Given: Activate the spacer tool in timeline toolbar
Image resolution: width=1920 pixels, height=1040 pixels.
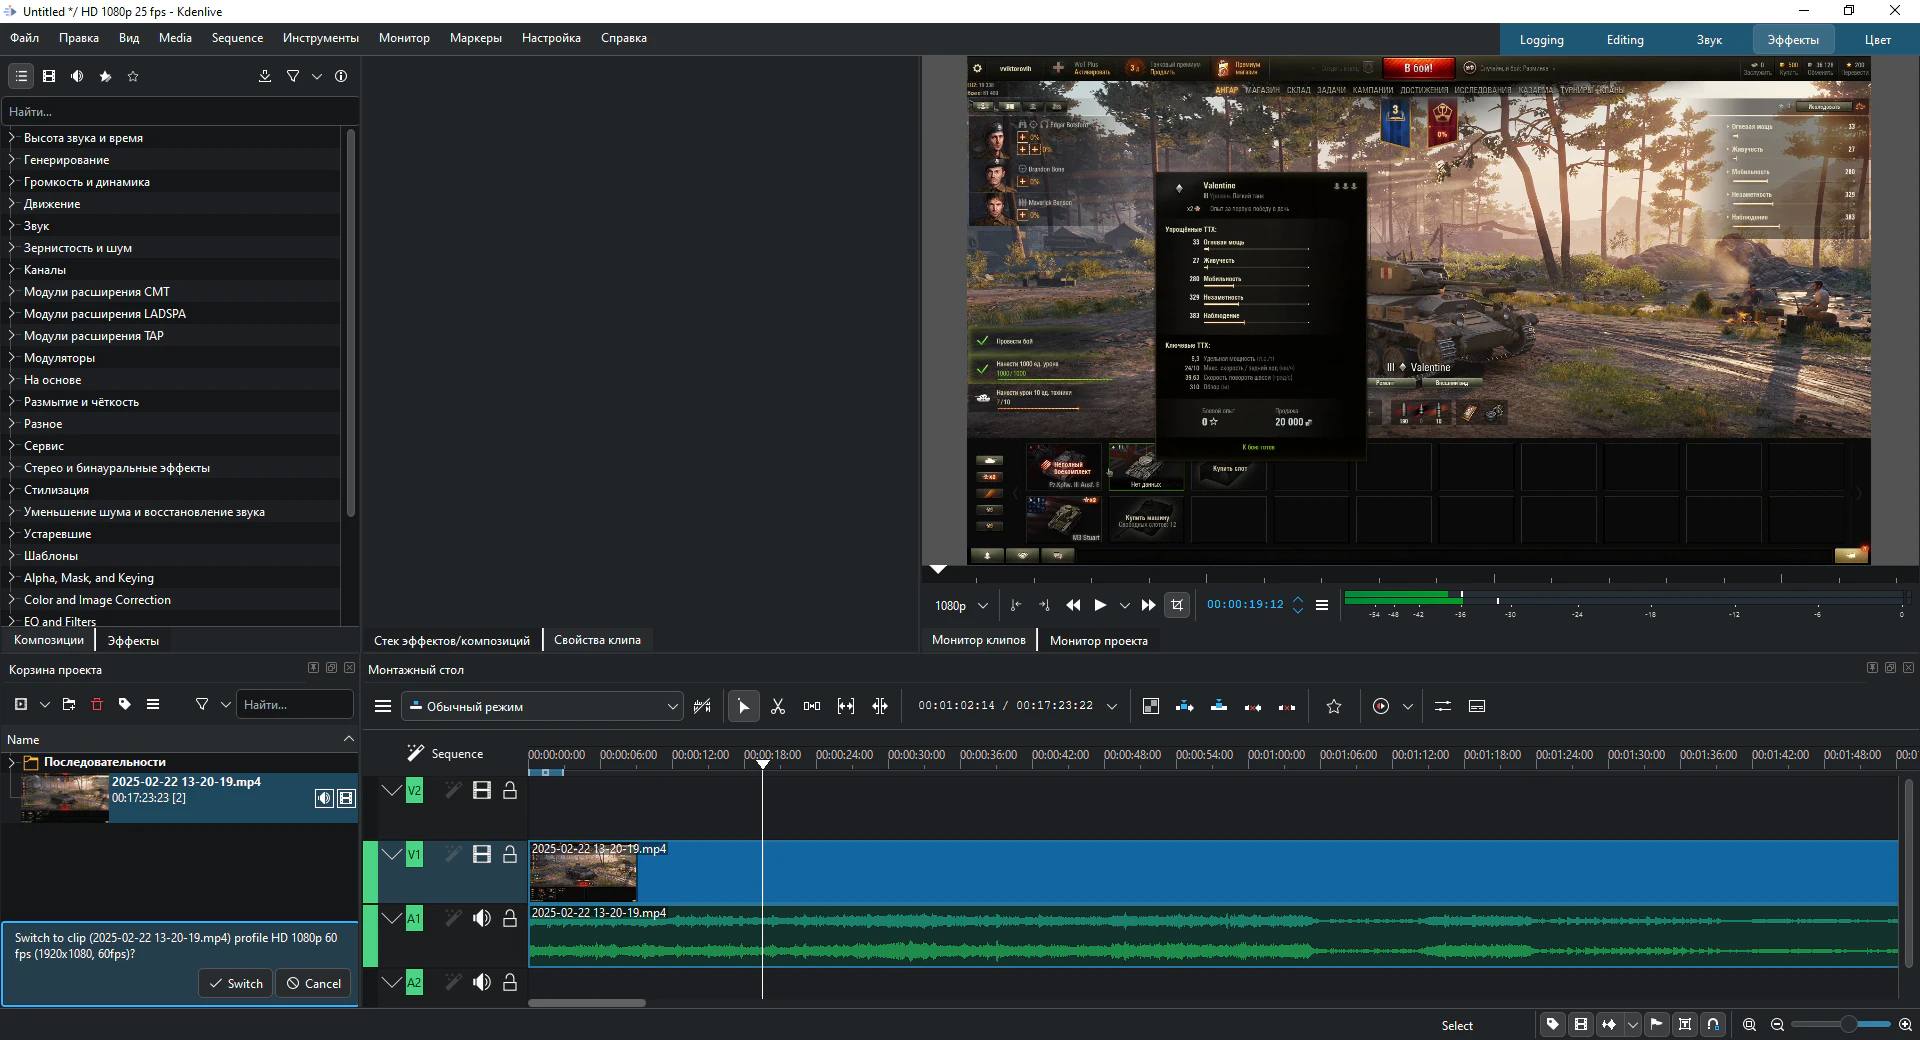Looking at the screenshot, I should click(x=812, y=706).
